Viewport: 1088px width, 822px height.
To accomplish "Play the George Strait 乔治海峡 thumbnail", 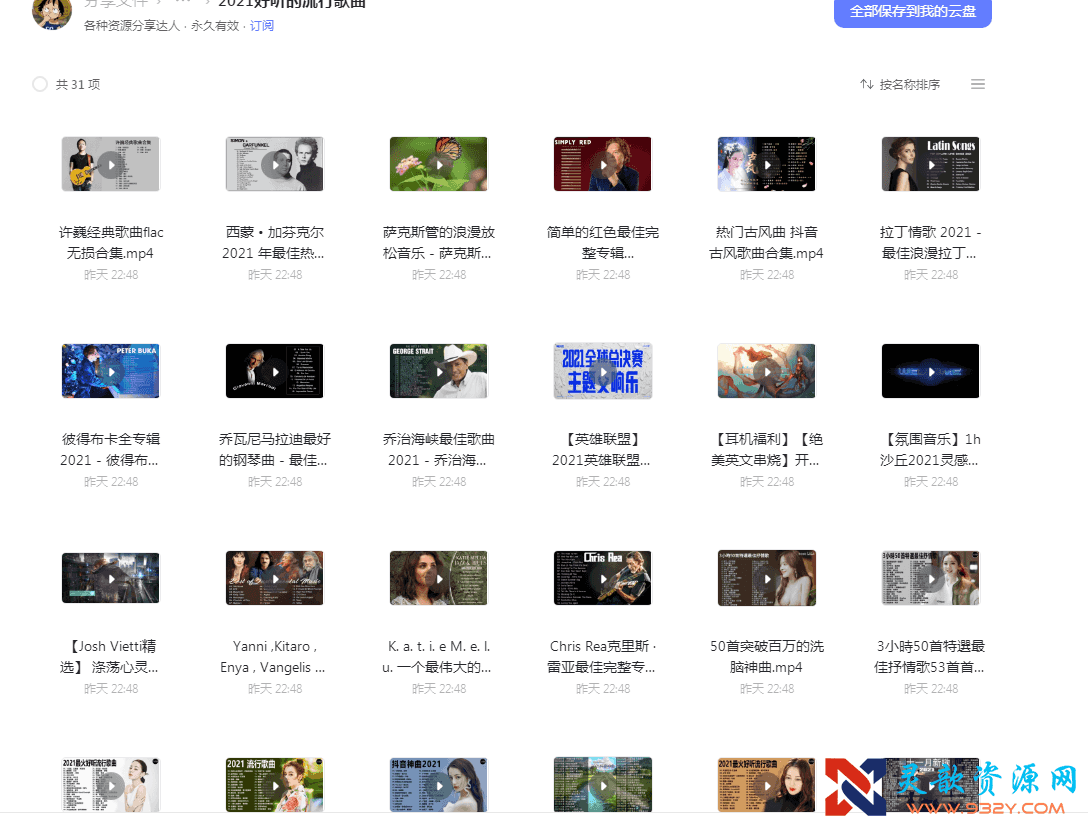I will [x=439, y=371].
